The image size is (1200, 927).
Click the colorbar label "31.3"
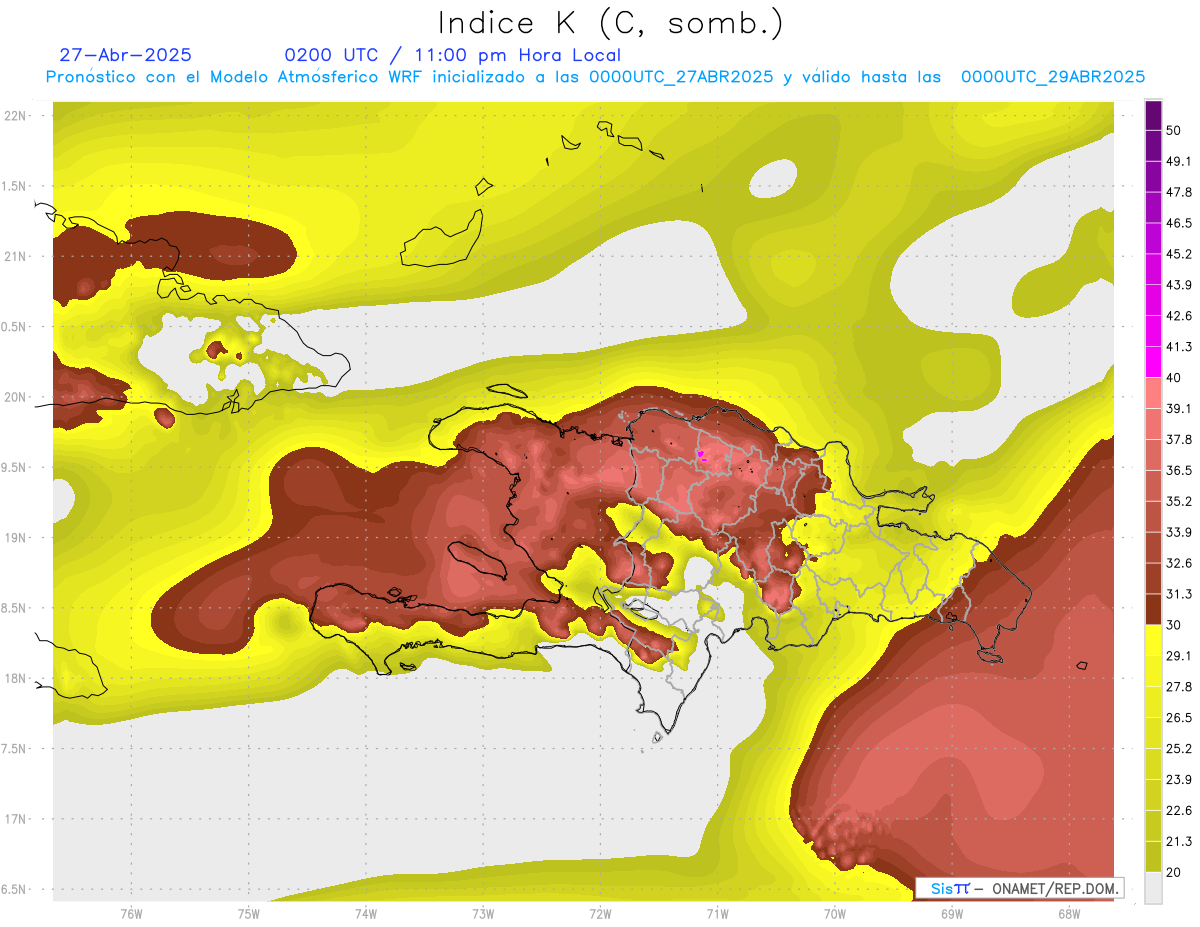(x=1178, y=594)
